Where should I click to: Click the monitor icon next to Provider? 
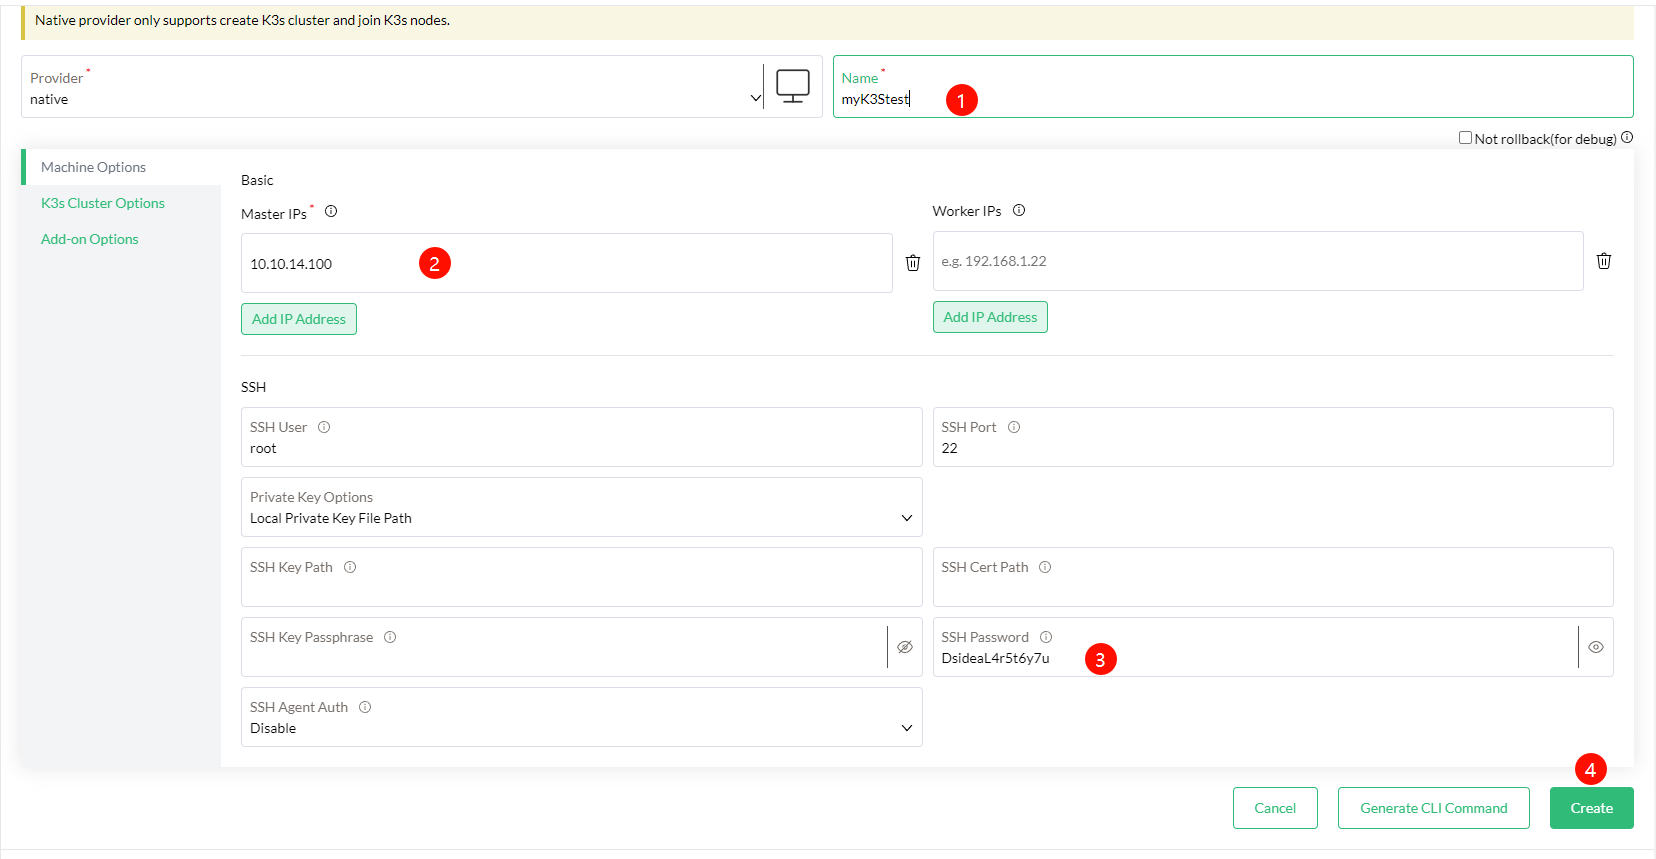click(x=793, y=86)
